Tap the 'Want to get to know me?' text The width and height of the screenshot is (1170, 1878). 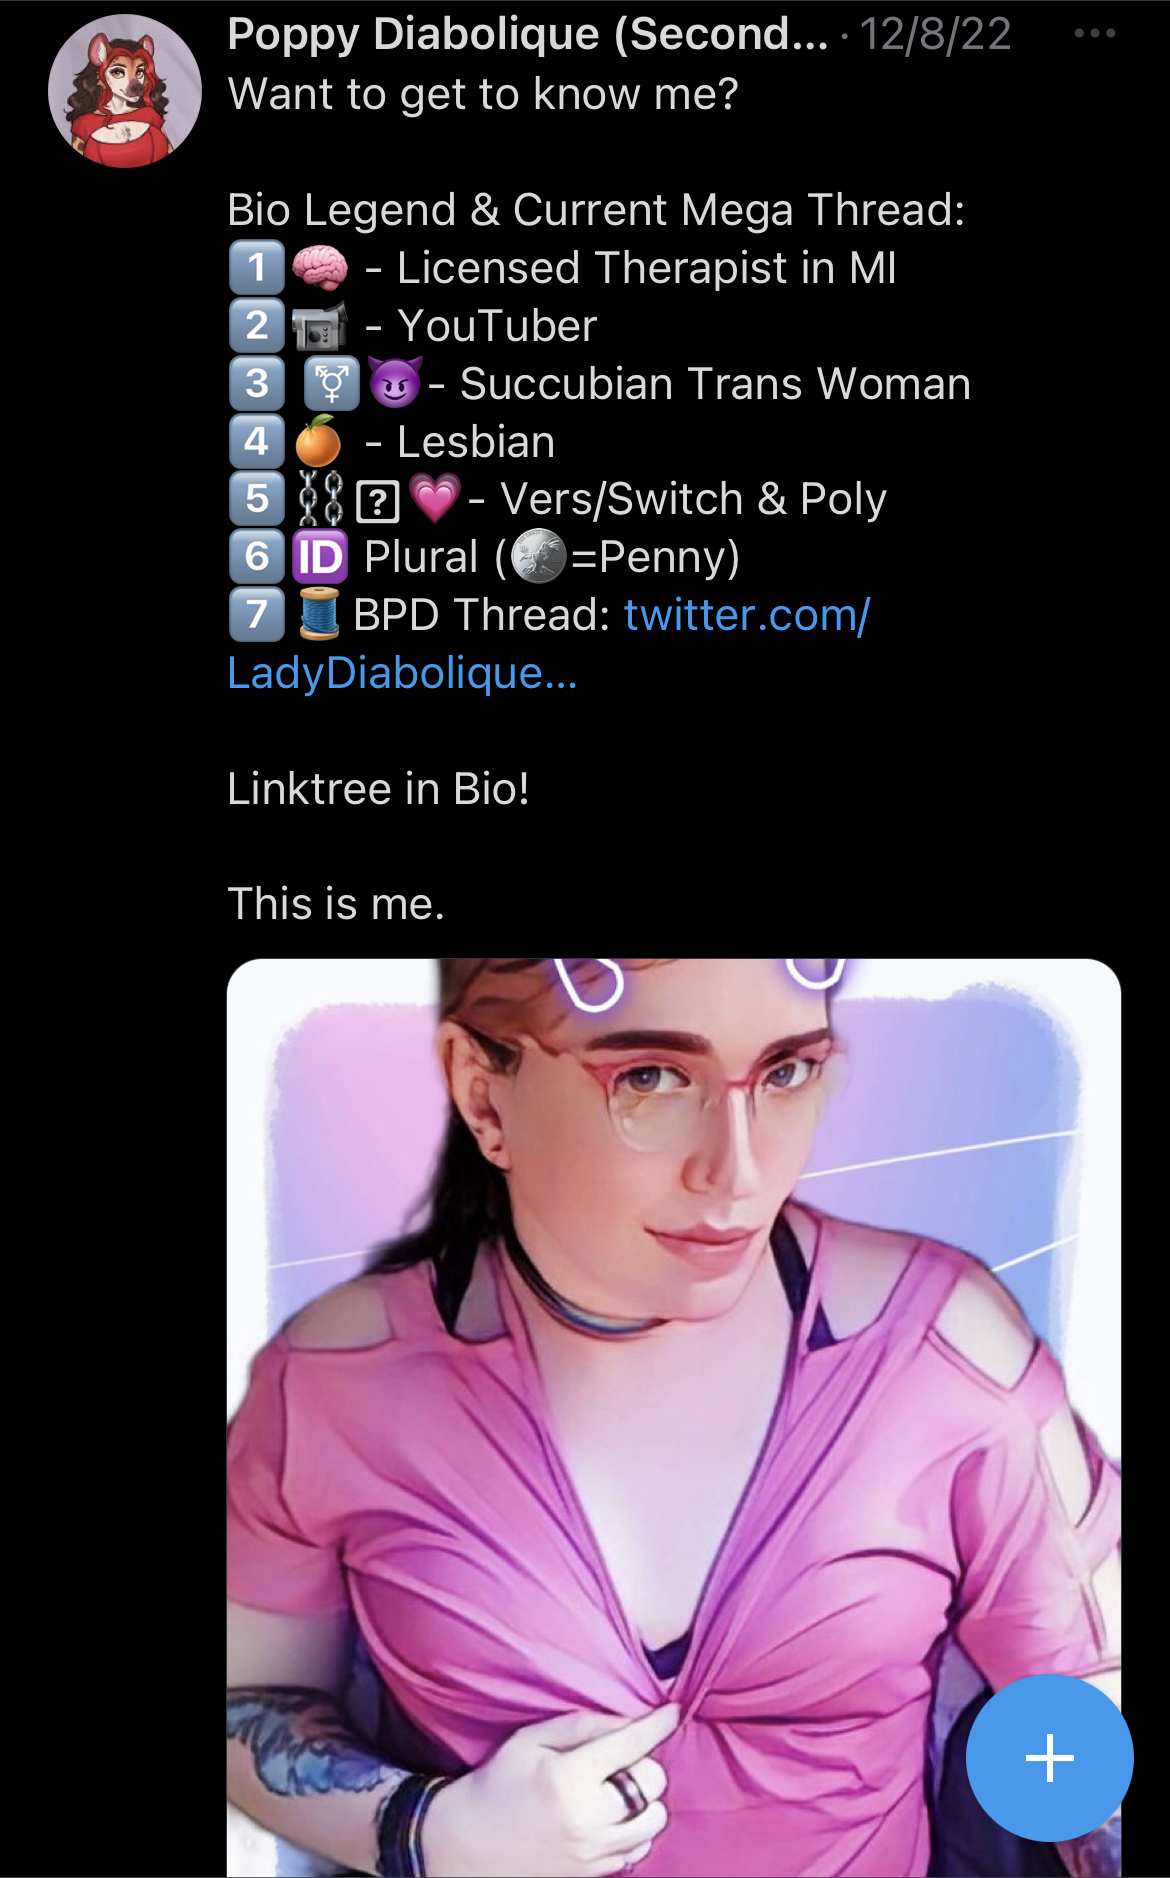(x=483, y=95)
